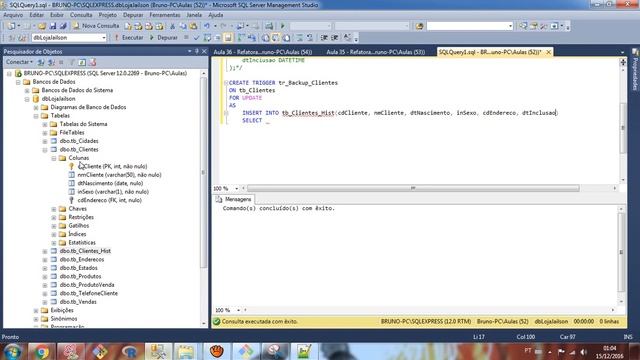Select the Índices folder
This screenshot has height=360, width=640.
(x=77, y=234)
